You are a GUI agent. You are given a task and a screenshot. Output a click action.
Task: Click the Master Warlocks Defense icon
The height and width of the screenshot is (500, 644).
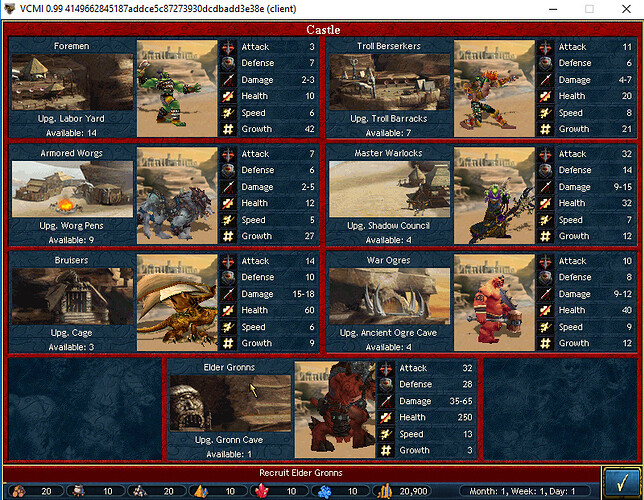click(545, 170)
